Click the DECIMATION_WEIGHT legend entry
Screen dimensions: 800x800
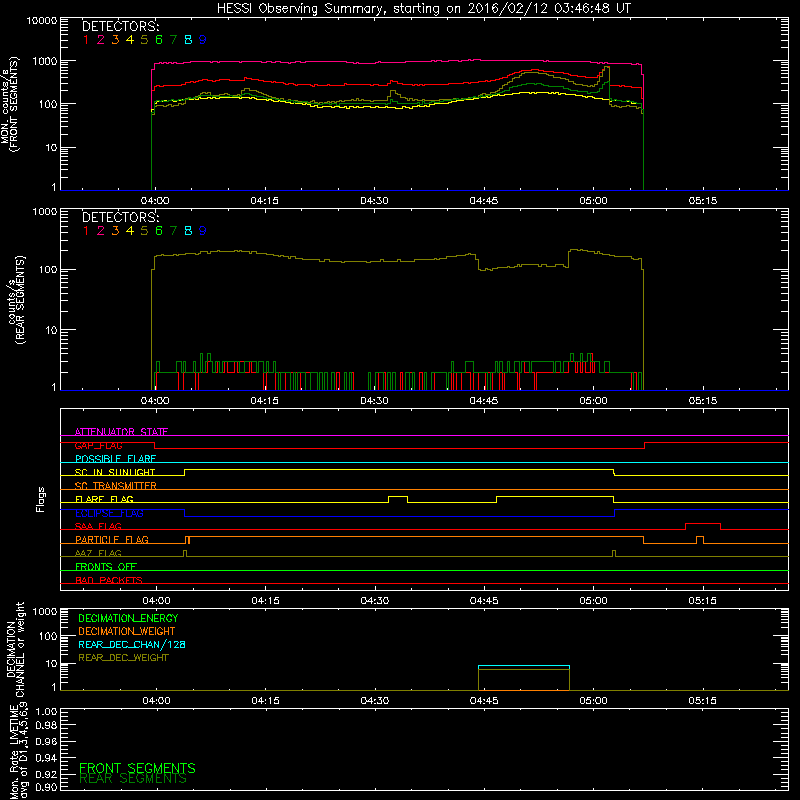pyautogui.click(x=127, y=631)
